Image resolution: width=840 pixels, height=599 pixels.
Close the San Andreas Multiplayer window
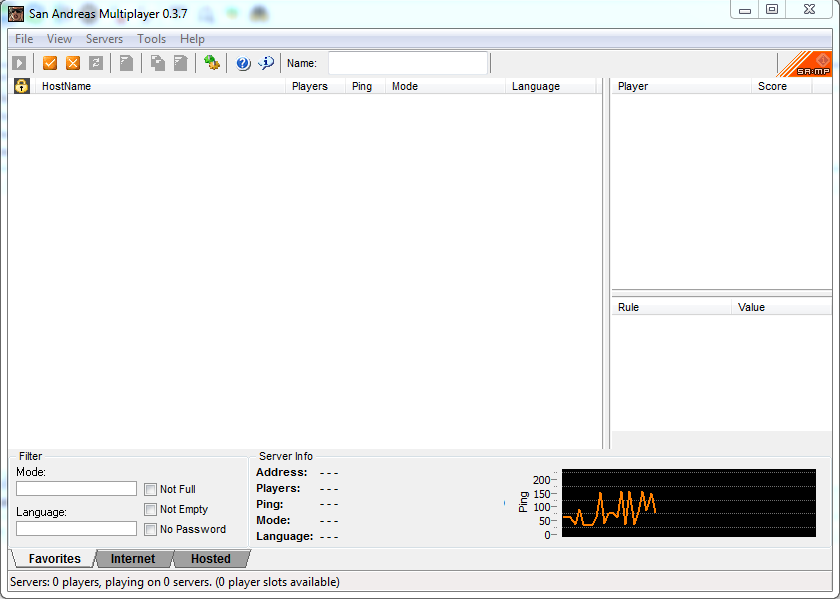[x=809, y=9]
